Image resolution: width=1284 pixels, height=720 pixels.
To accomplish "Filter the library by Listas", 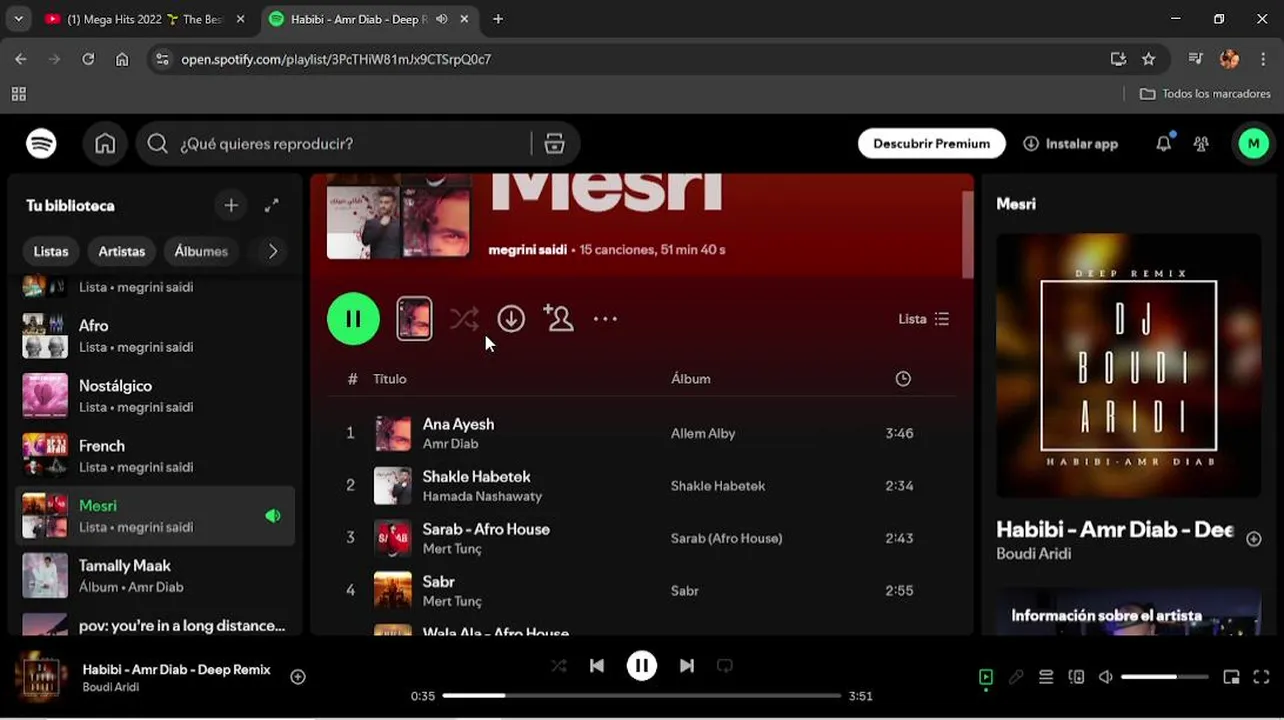I will 51,251.
